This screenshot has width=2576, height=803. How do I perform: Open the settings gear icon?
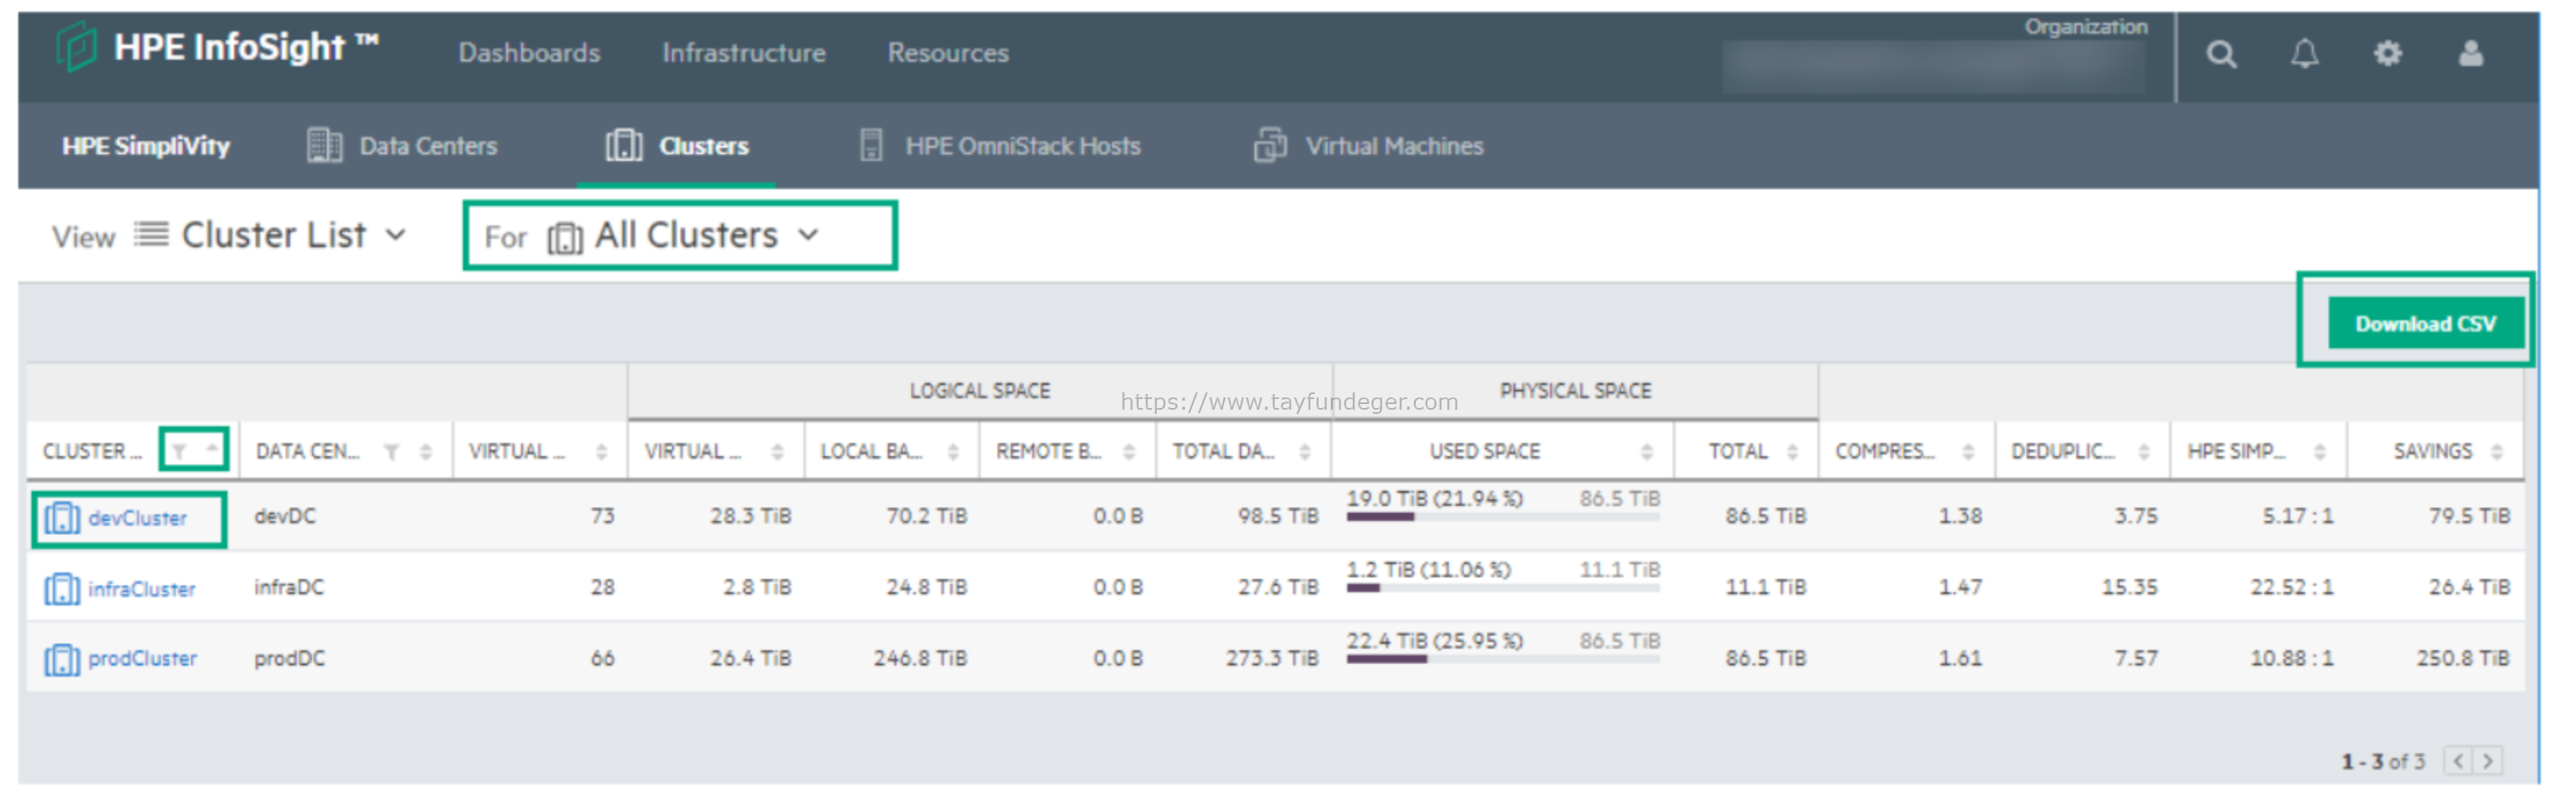(x=2387, y=54)
